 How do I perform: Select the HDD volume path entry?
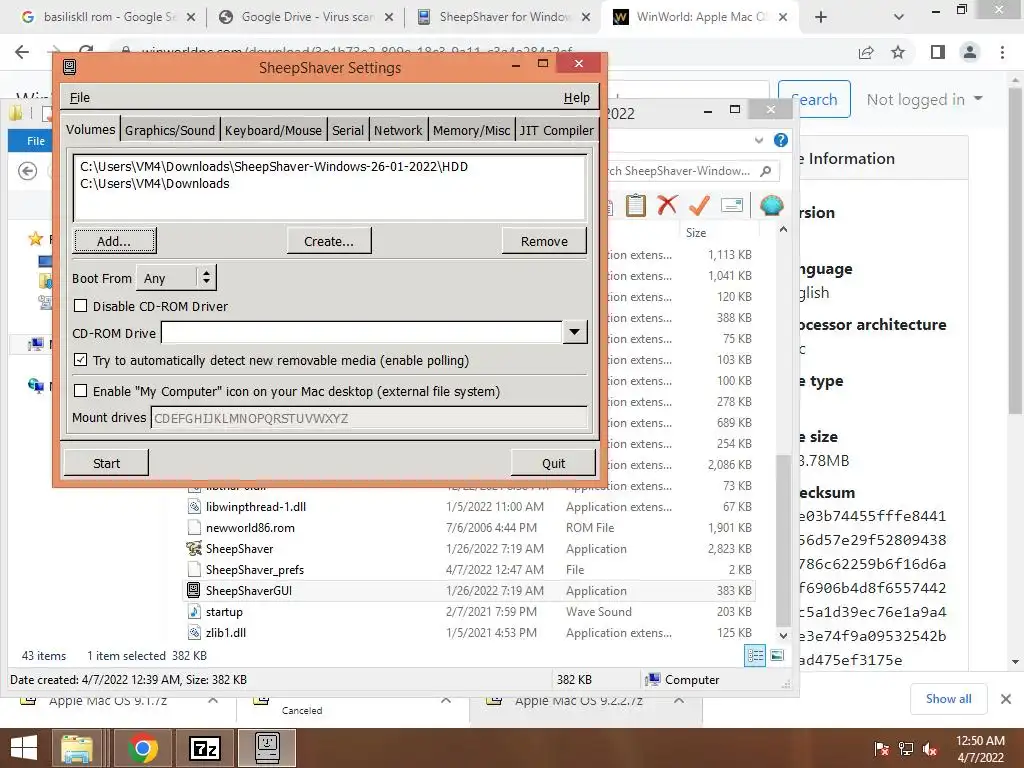pyautogui.click(x=274, y=167)
